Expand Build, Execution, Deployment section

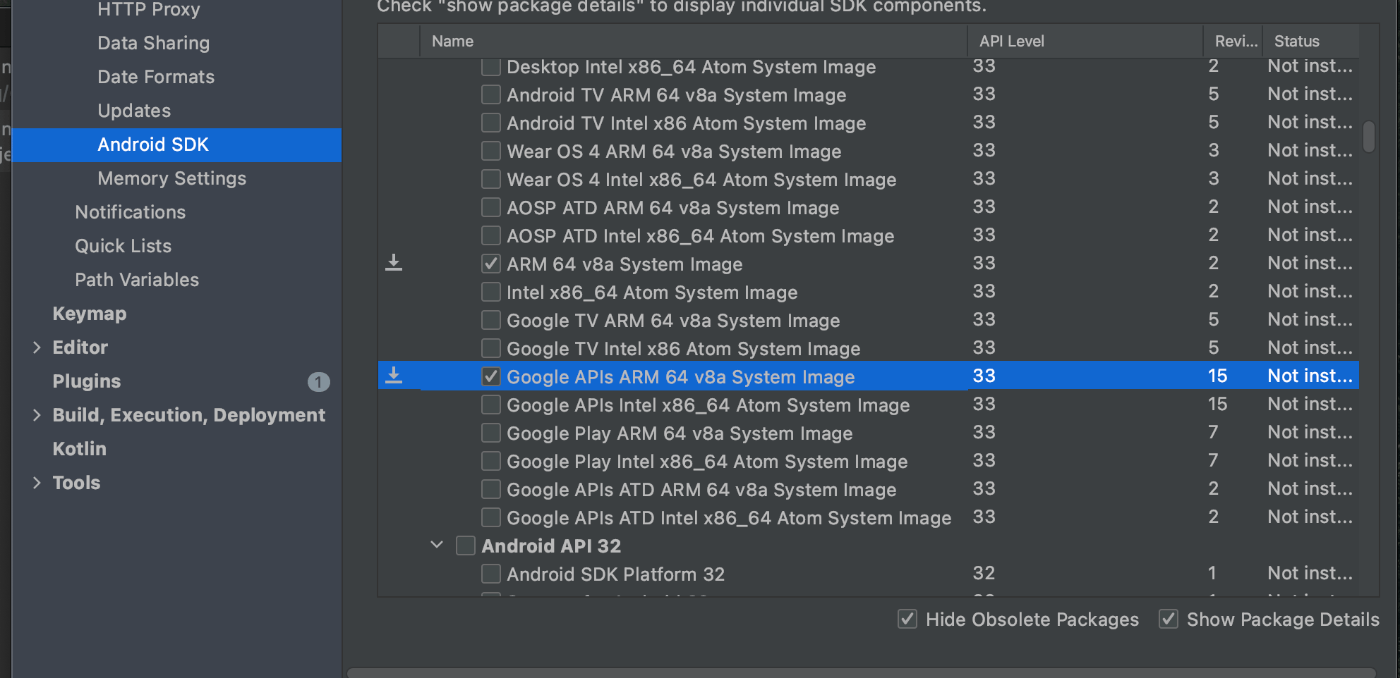[x=37, y=415]
